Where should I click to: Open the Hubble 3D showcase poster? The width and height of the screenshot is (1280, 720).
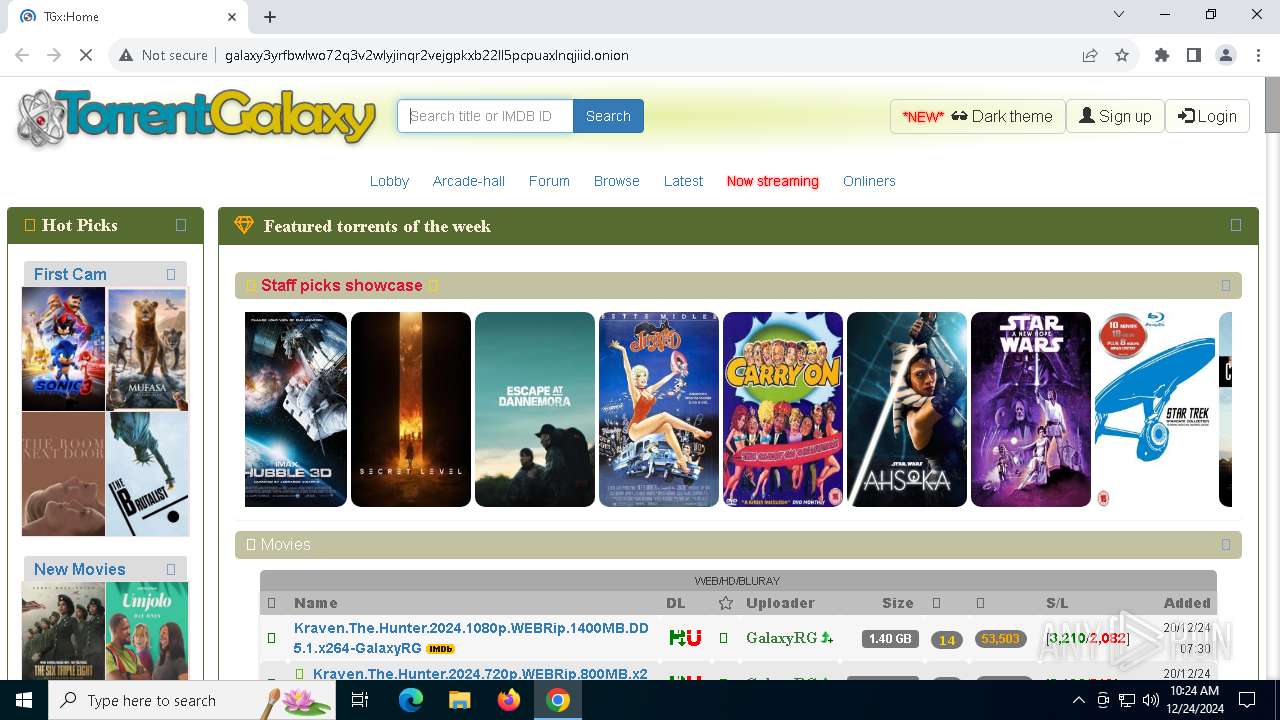click(x=296, y=409)
